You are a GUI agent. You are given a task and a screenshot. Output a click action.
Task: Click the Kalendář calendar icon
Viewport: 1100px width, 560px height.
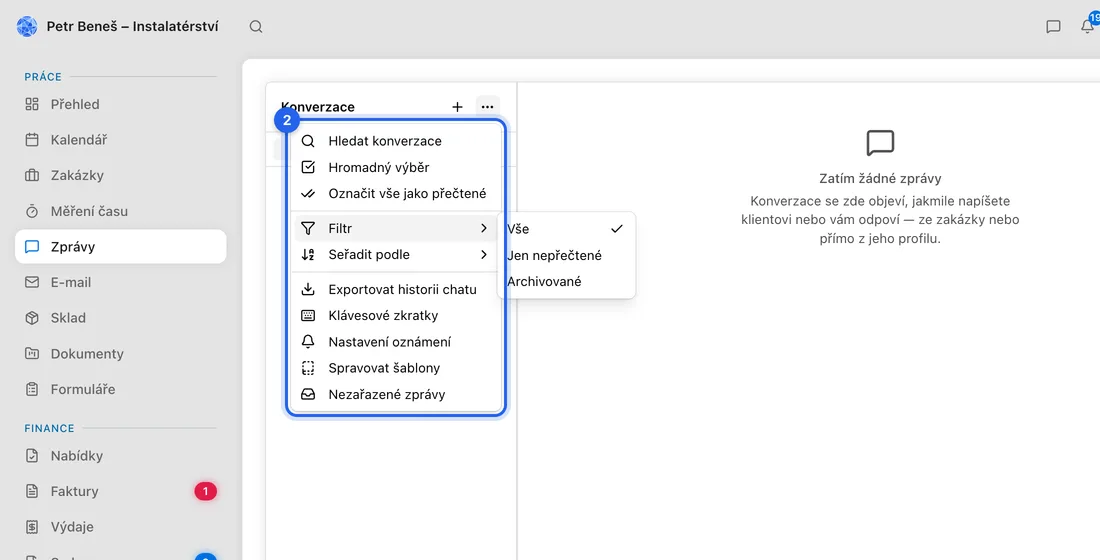[x=32, y=140]
